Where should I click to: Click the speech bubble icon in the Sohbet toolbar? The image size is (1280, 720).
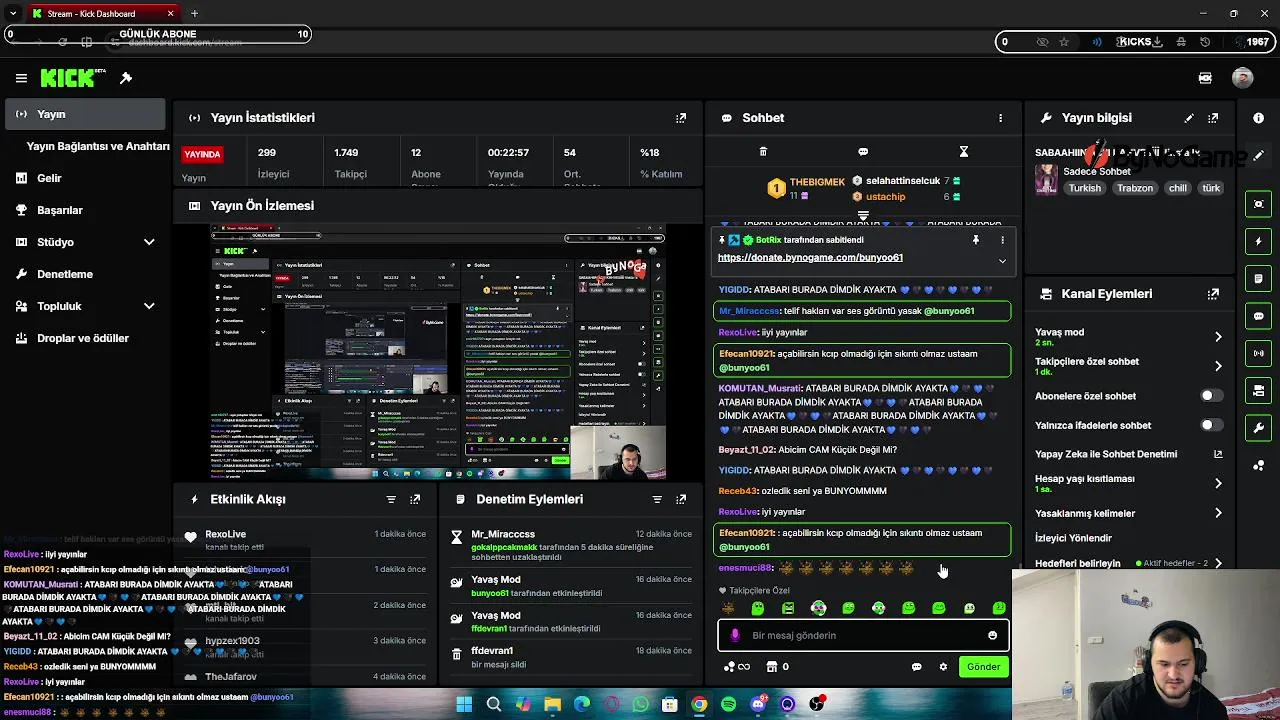click(x=863, y=152)
